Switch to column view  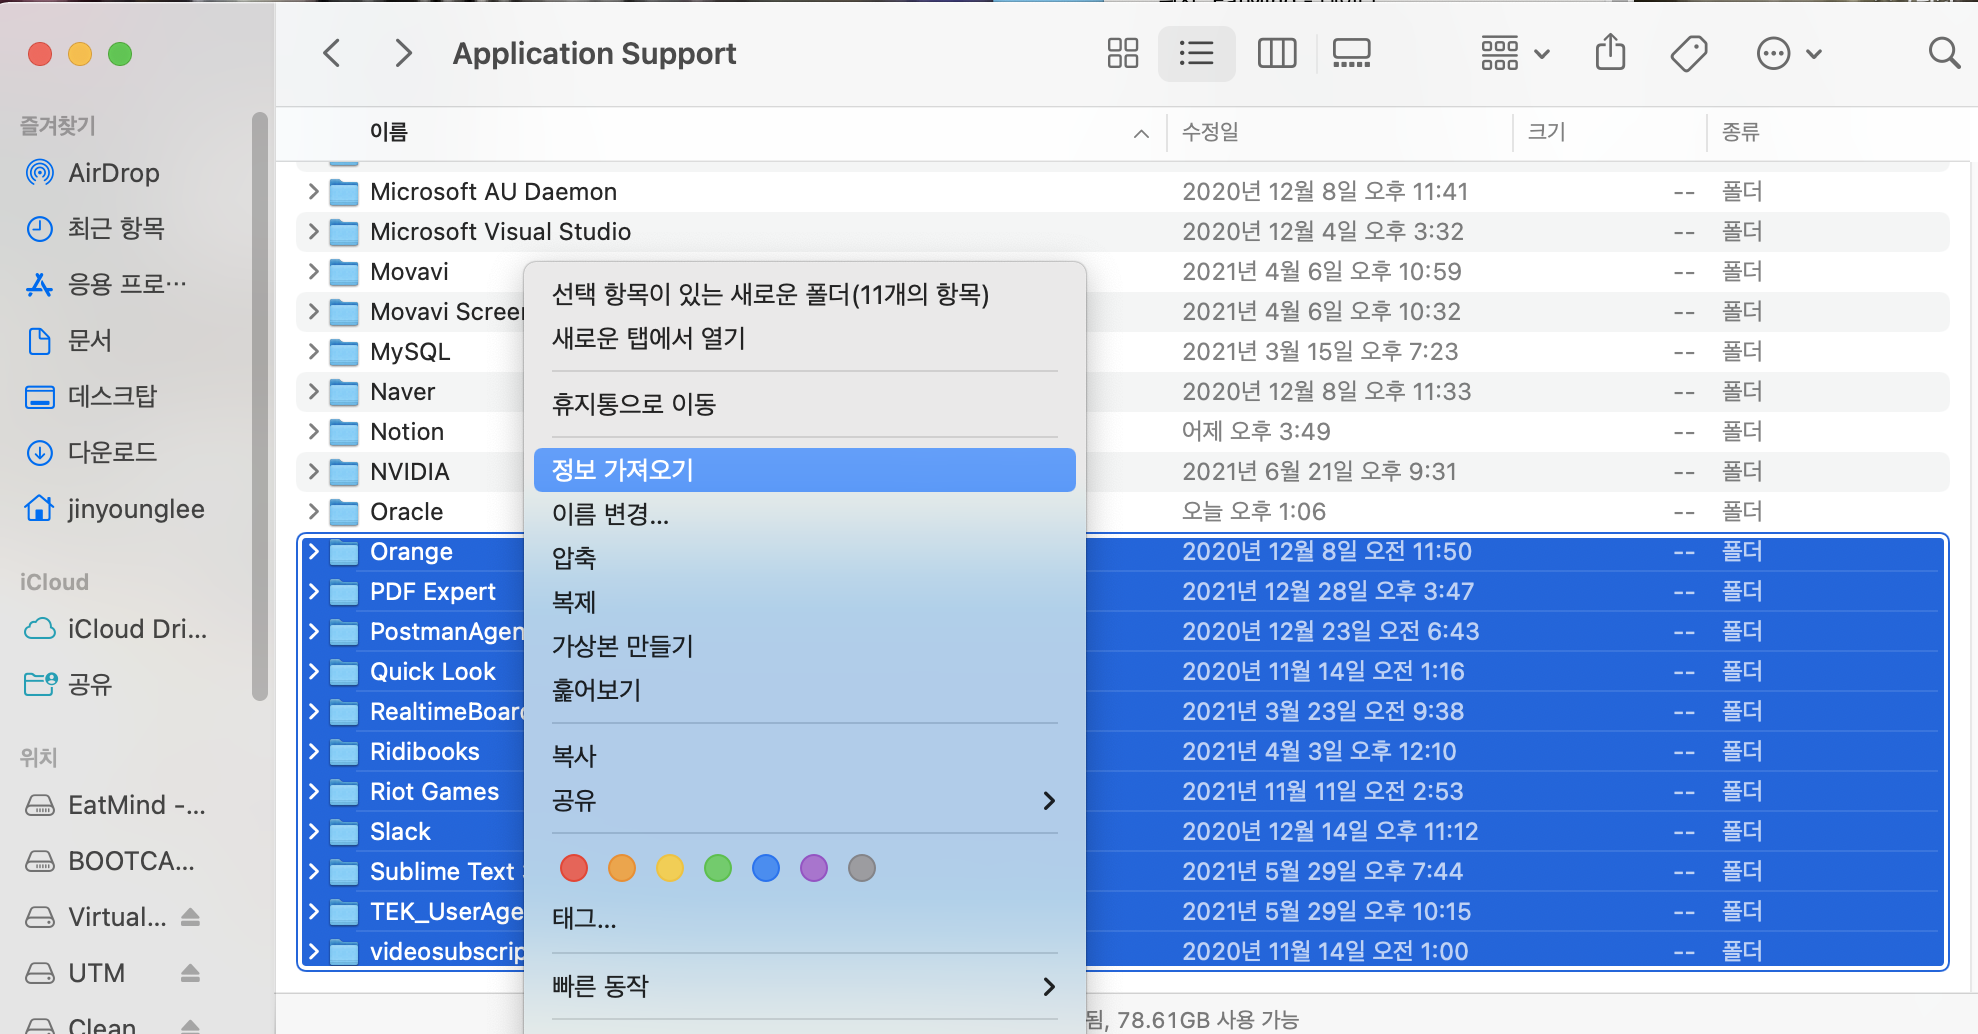pos(1276,53)
